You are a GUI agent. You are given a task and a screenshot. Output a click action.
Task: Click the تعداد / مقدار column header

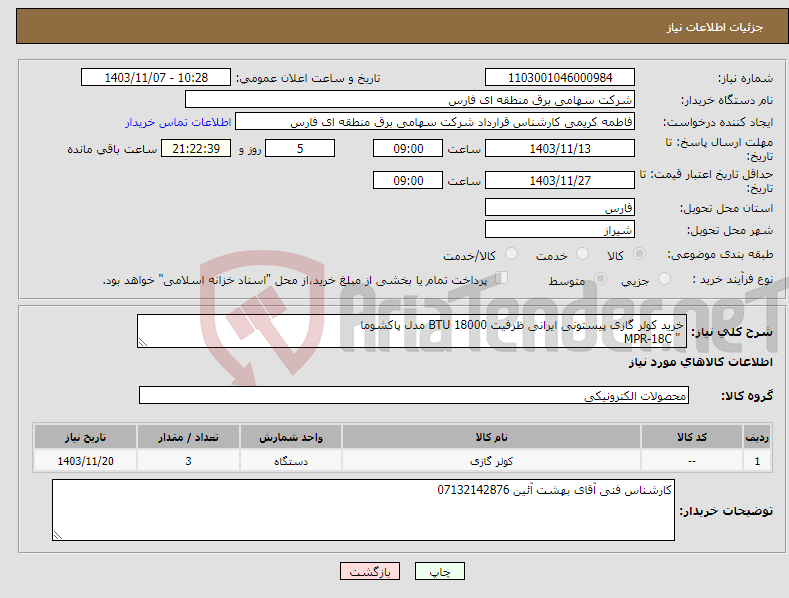coord(188,437)
